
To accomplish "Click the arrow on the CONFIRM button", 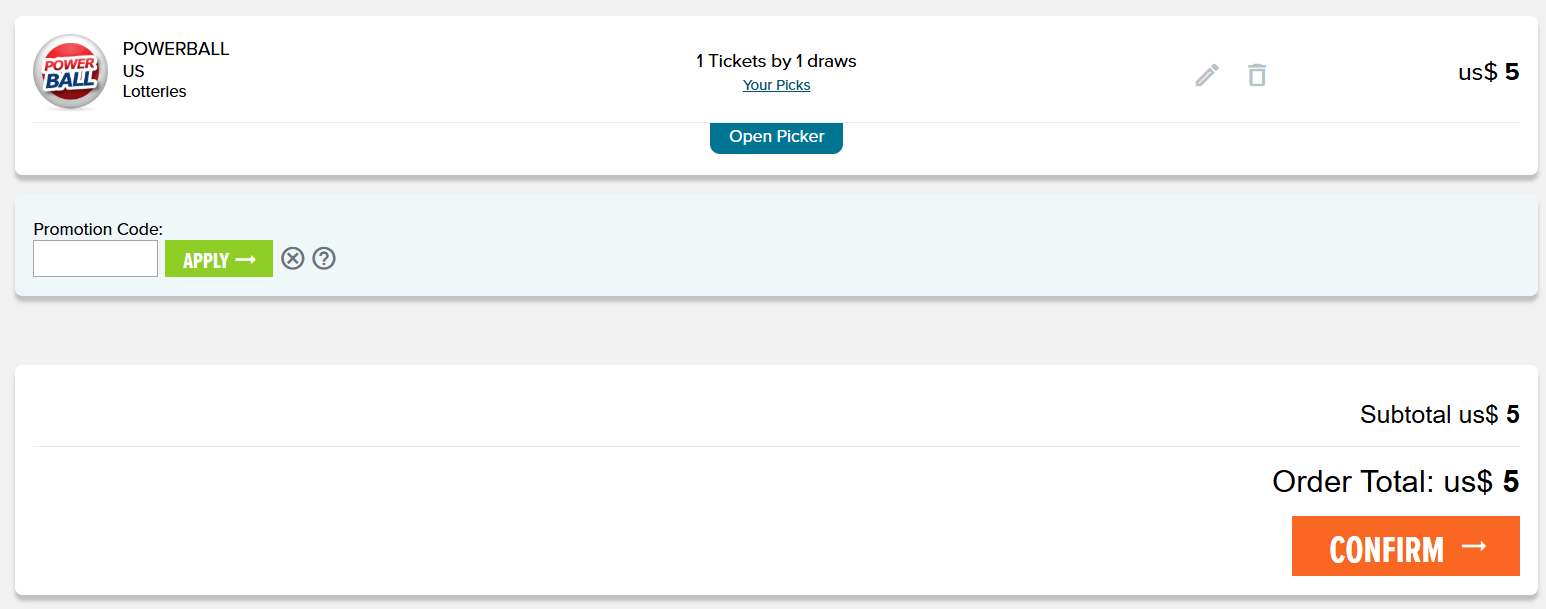I will (x=1474, y=546).
